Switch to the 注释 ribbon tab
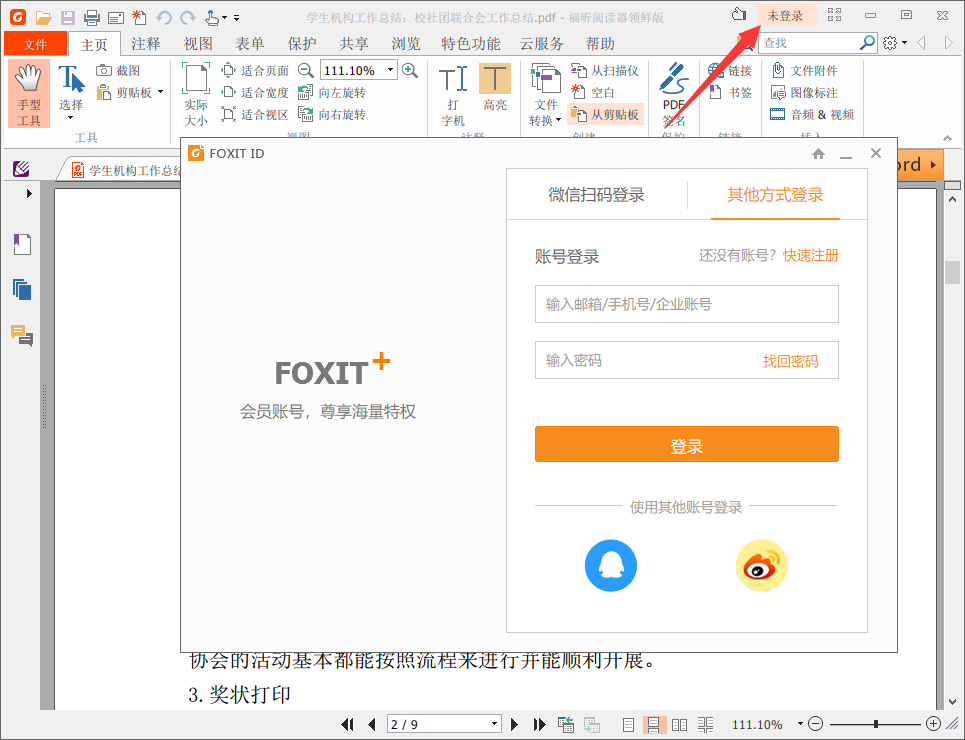 [x=146, y=44]
